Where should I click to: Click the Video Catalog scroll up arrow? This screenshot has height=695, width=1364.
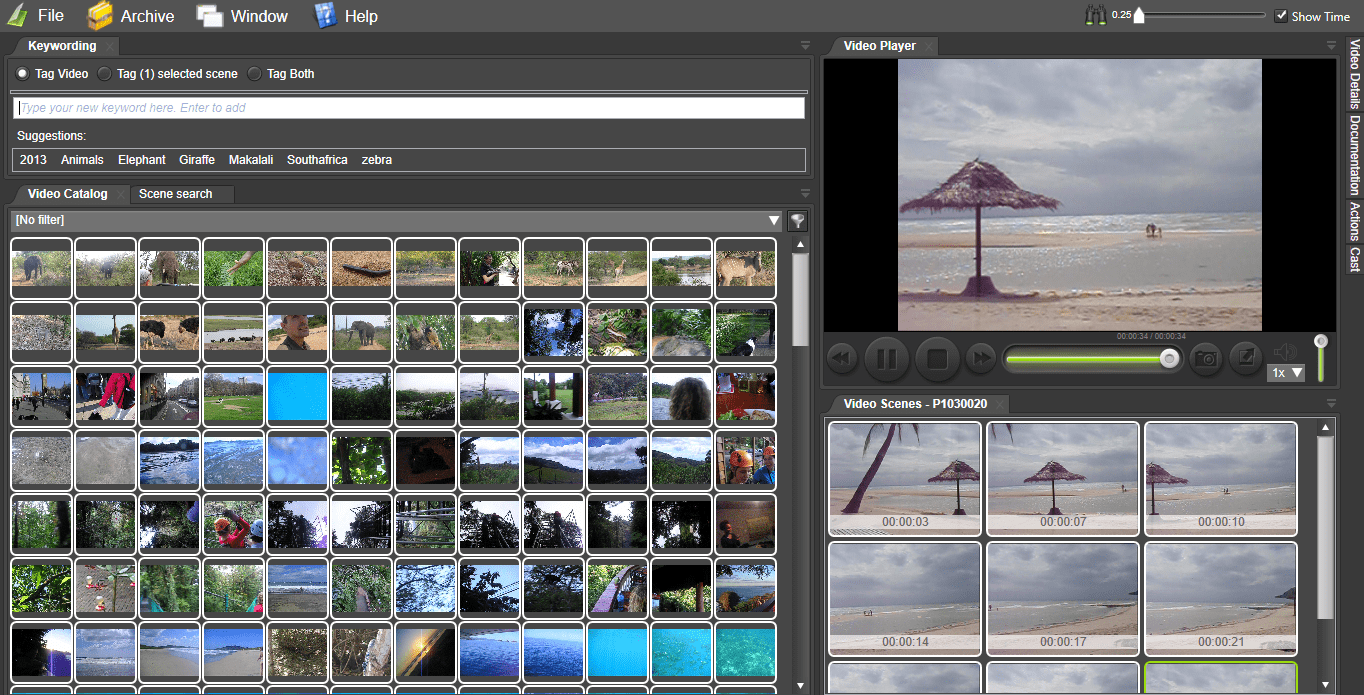(800, 244)
